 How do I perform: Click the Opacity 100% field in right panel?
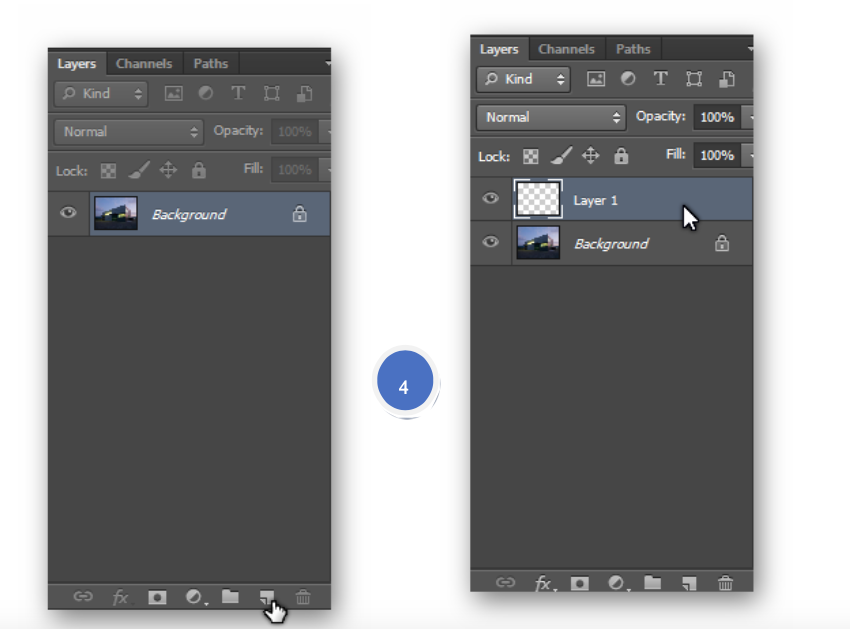pos(716,117)
